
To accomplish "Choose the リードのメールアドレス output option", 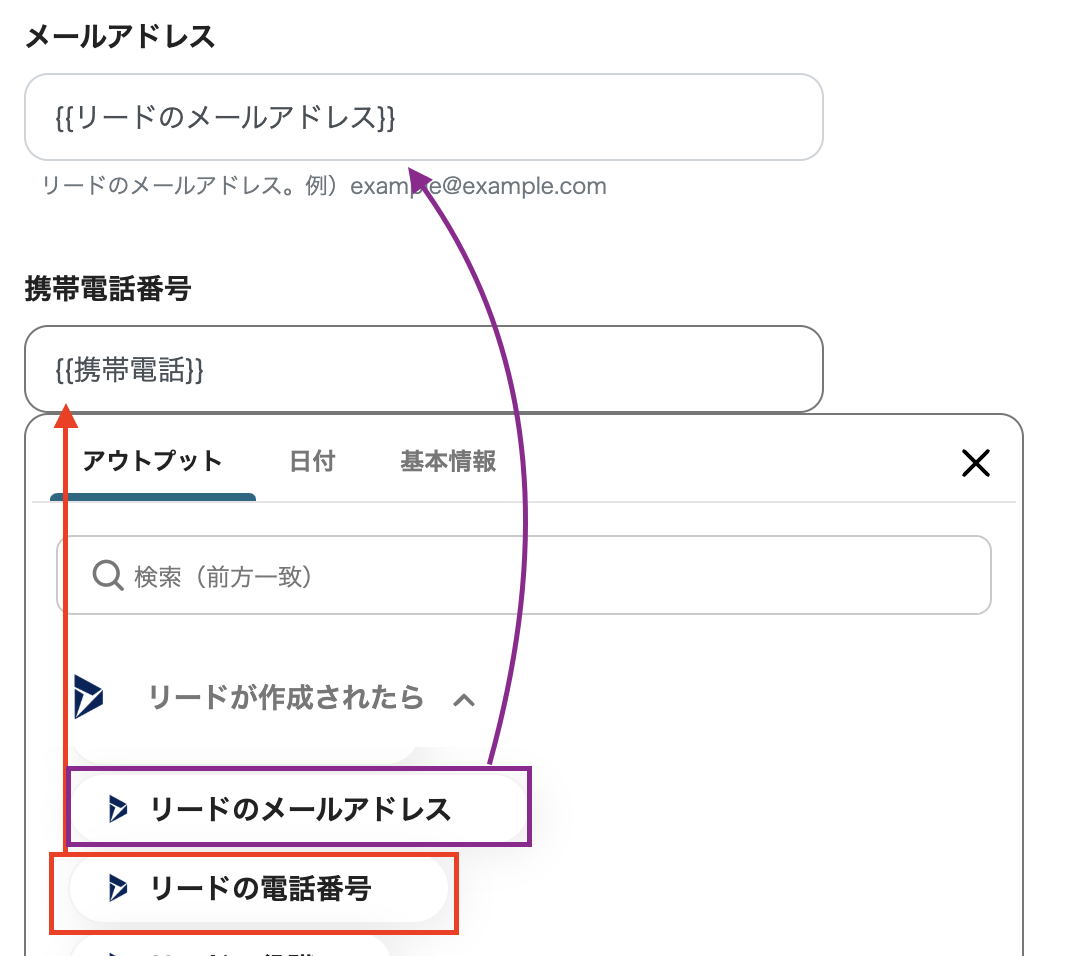I will pos(300,809).
